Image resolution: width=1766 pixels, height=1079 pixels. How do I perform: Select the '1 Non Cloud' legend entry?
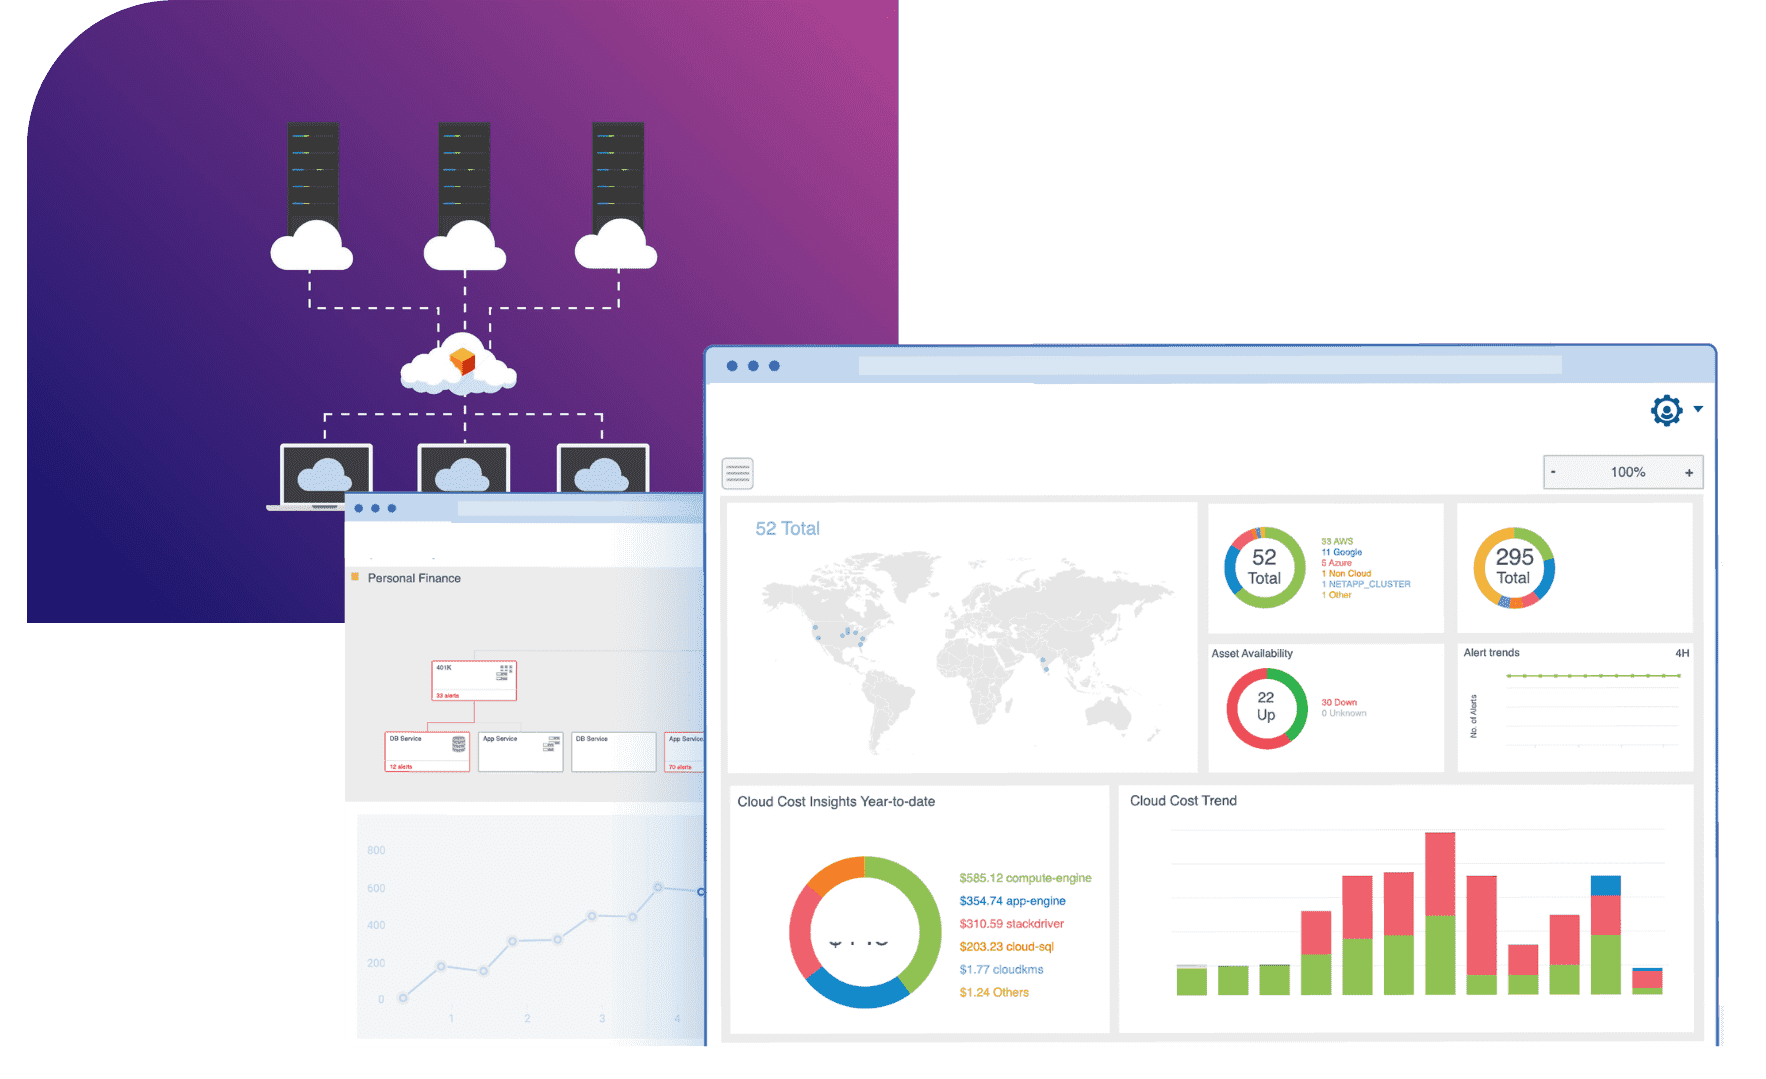click(1346, 573)
